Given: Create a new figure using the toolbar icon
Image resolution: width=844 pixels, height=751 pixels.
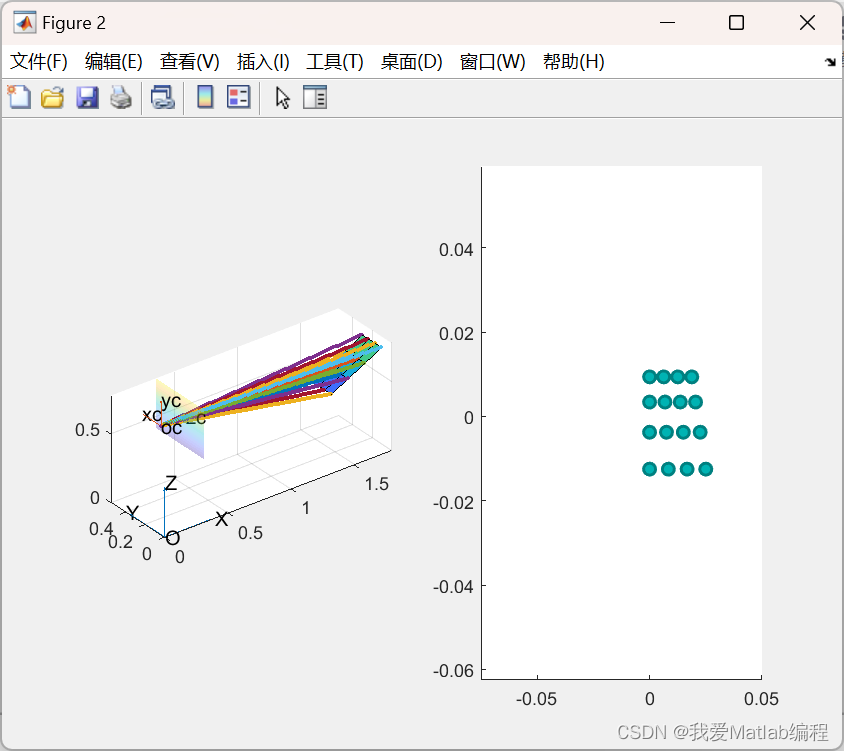Looking at the screenshot, I should pos(20,97).
